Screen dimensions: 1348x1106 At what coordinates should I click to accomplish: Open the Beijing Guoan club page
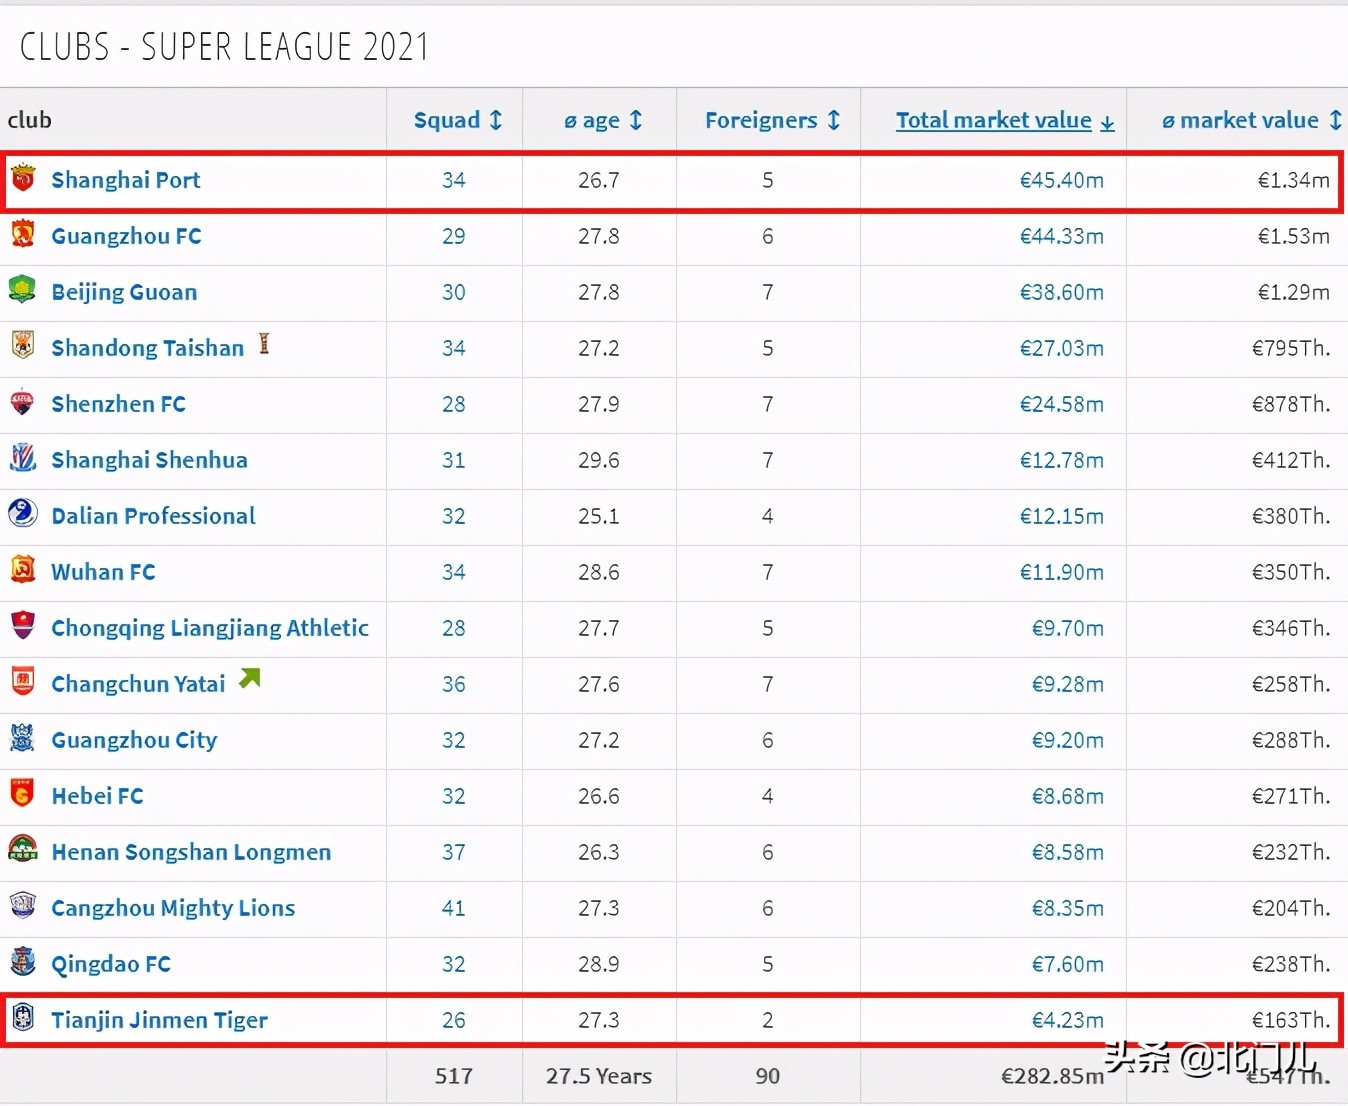[125, 292]
